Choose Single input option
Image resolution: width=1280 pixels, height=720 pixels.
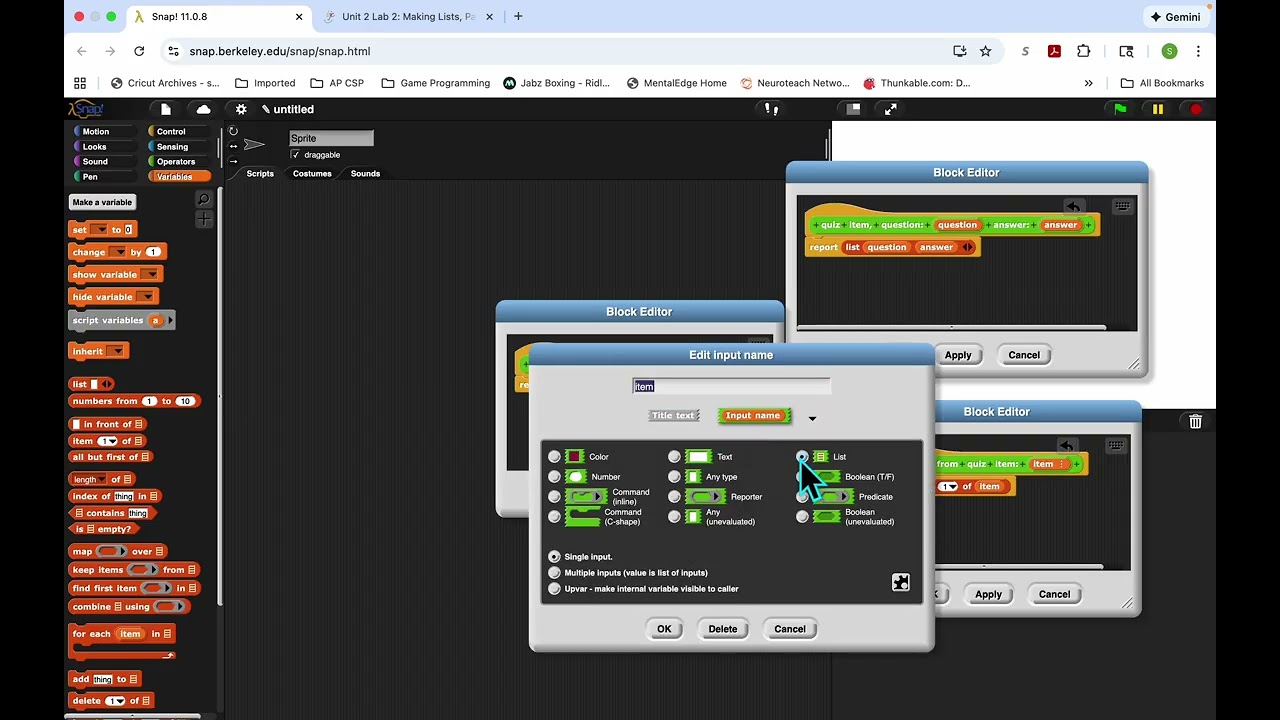pos(555,556)
